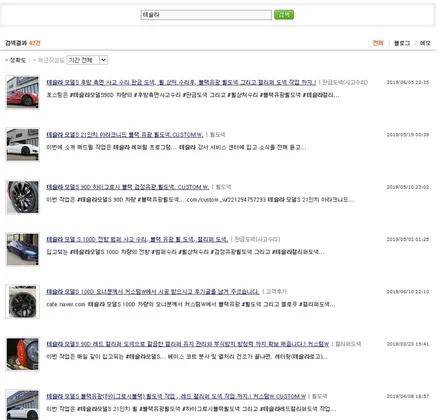Open the 21인치 아라크니드 블랙 유광 휠도색 post title

[125, 135]
